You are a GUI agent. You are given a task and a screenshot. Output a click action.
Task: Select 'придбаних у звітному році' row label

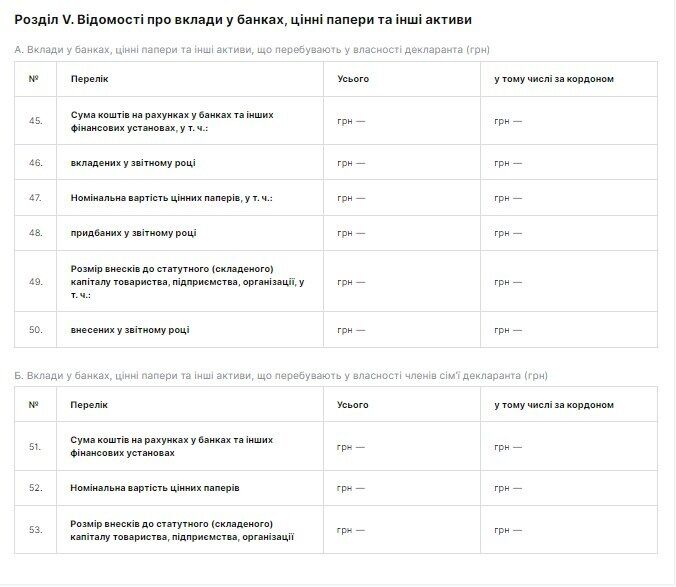pos(133,233)
